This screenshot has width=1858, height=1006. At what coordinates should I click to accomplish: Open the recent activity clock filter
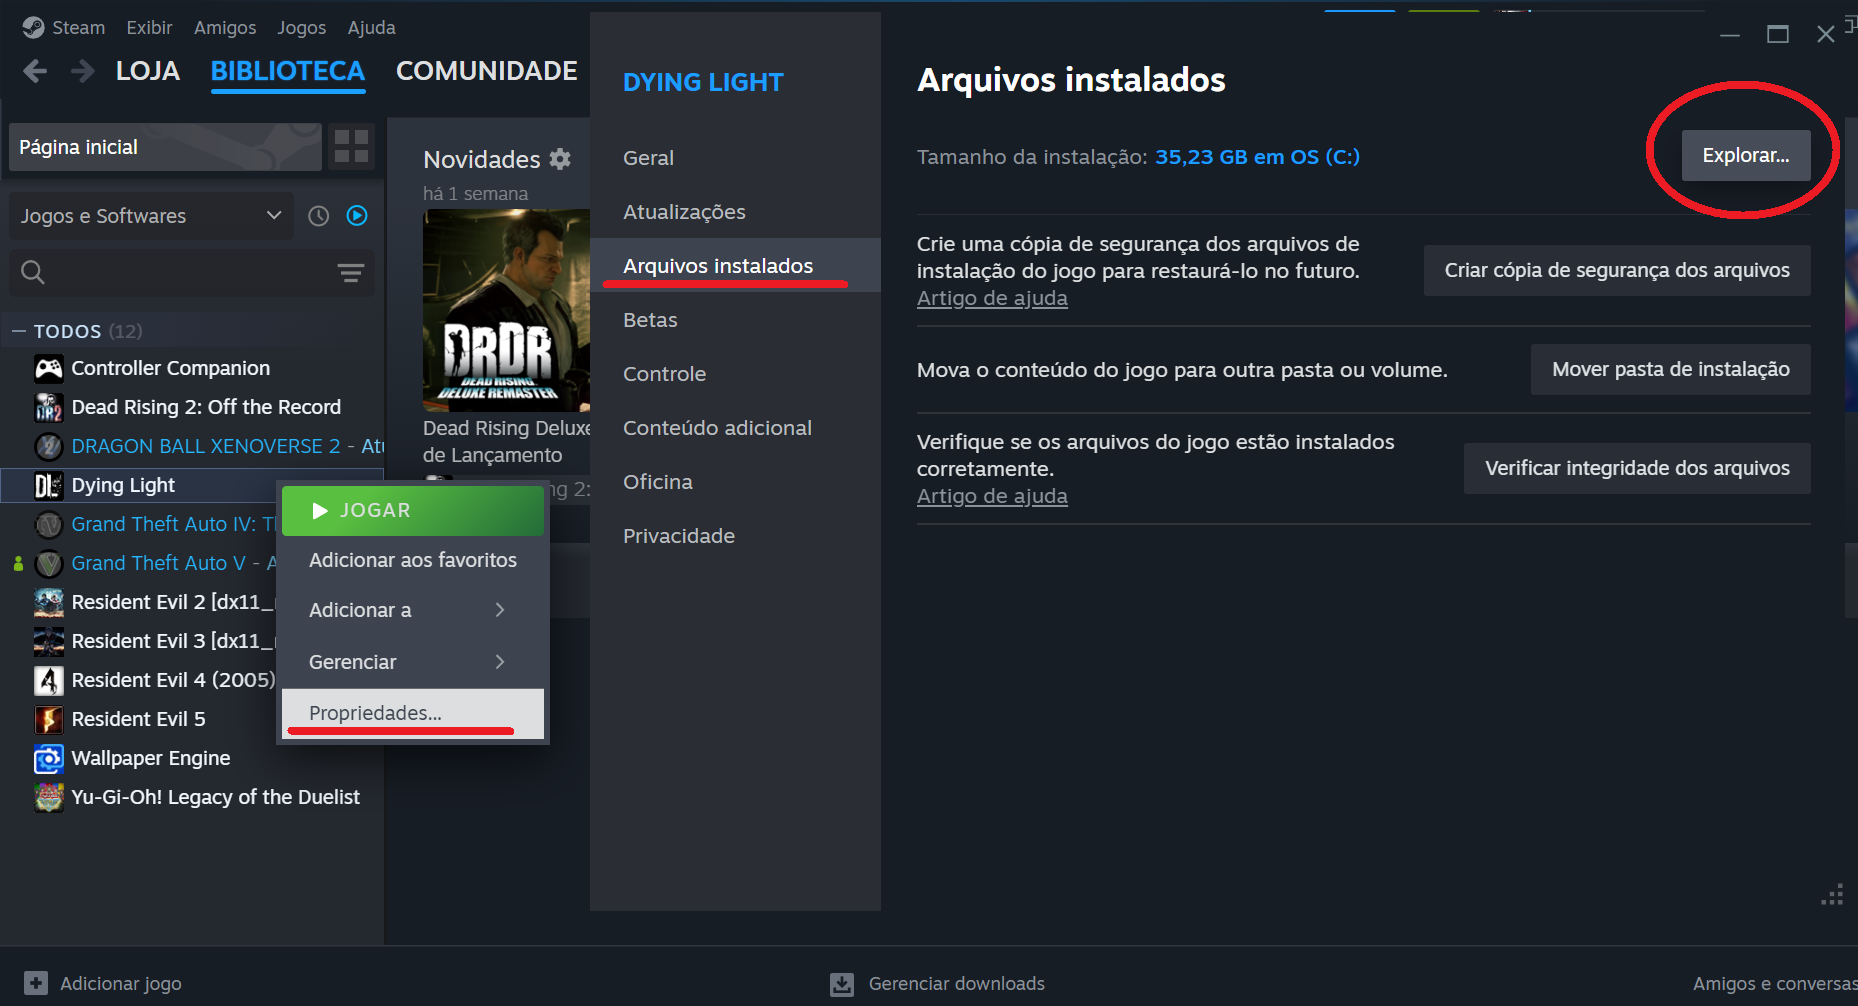[x=319, y=216]
